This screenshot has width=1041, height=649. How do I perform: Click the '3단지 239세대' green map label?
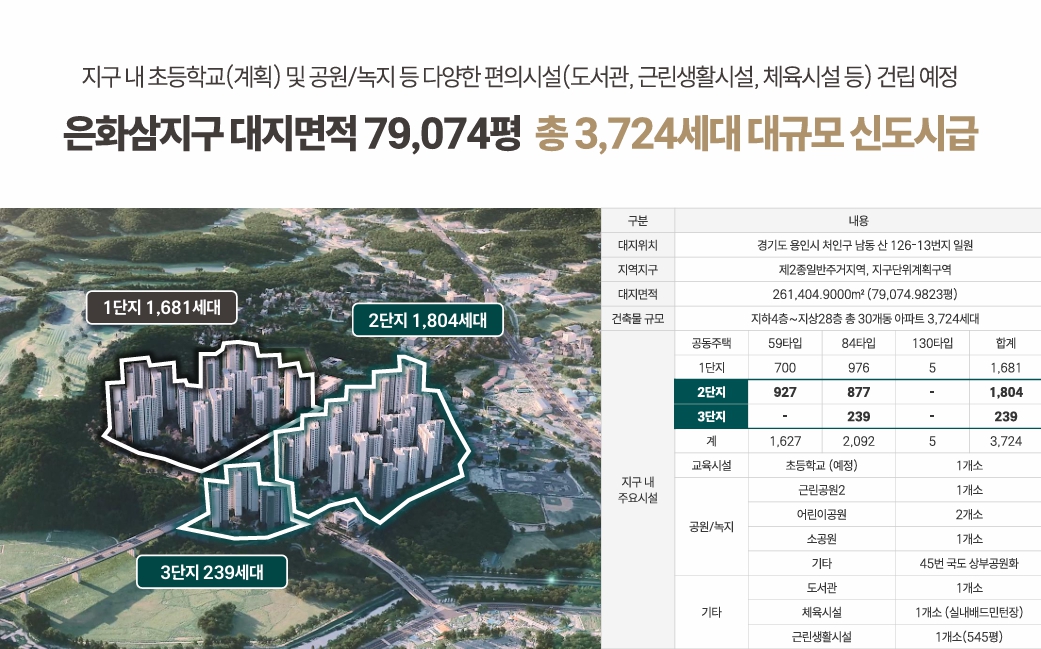click(212, 572)
